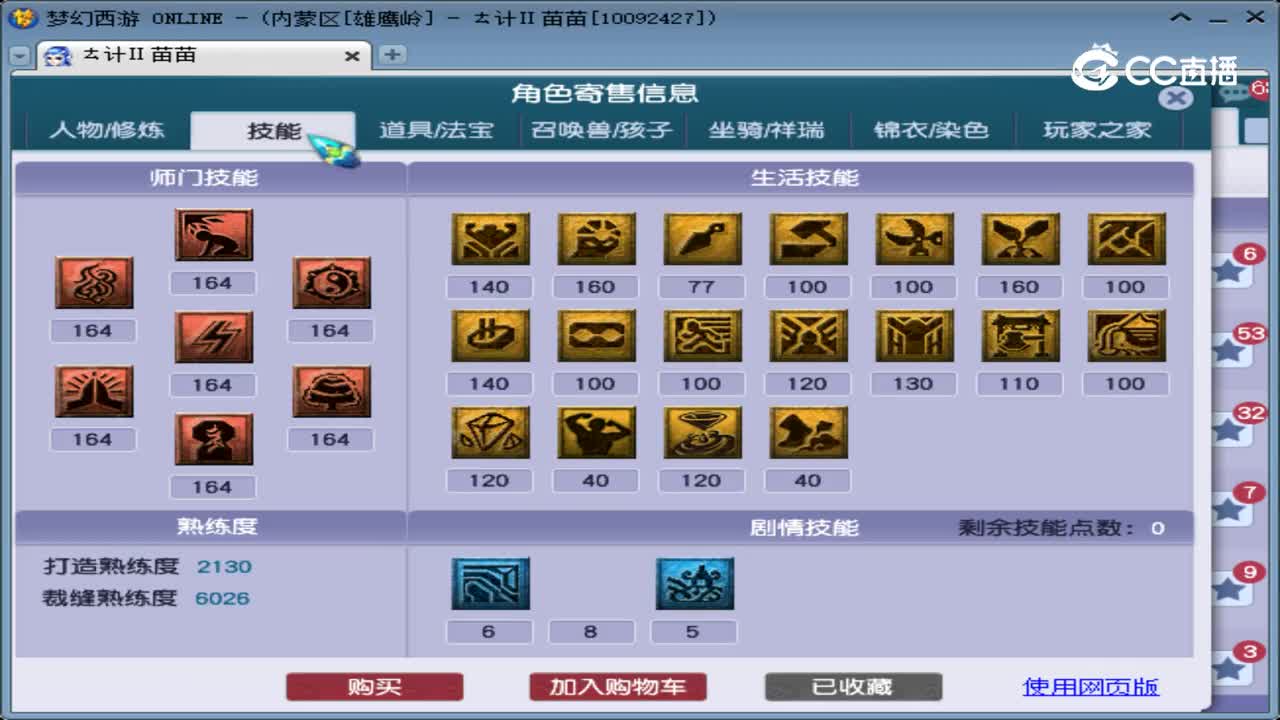Image resolution: width=1280 pixels, height=720 pixels.
Task: Click the star icon with badge 32
Action: click(x=1228, y=431)
